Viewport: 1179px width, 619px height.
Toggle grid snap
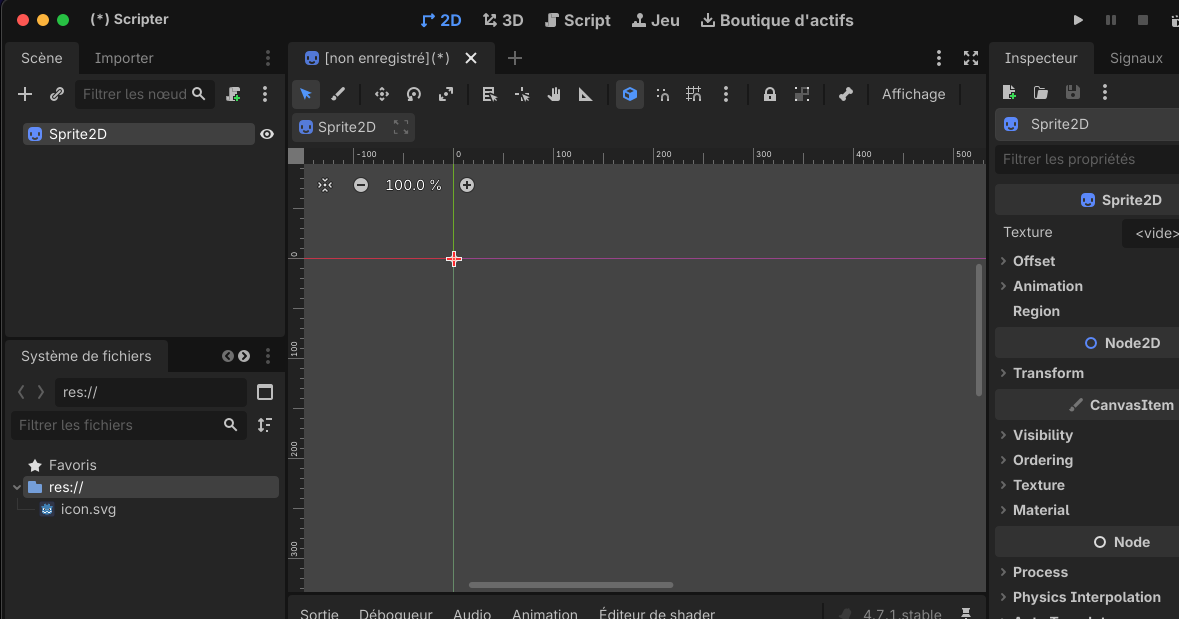click(693, 94)
